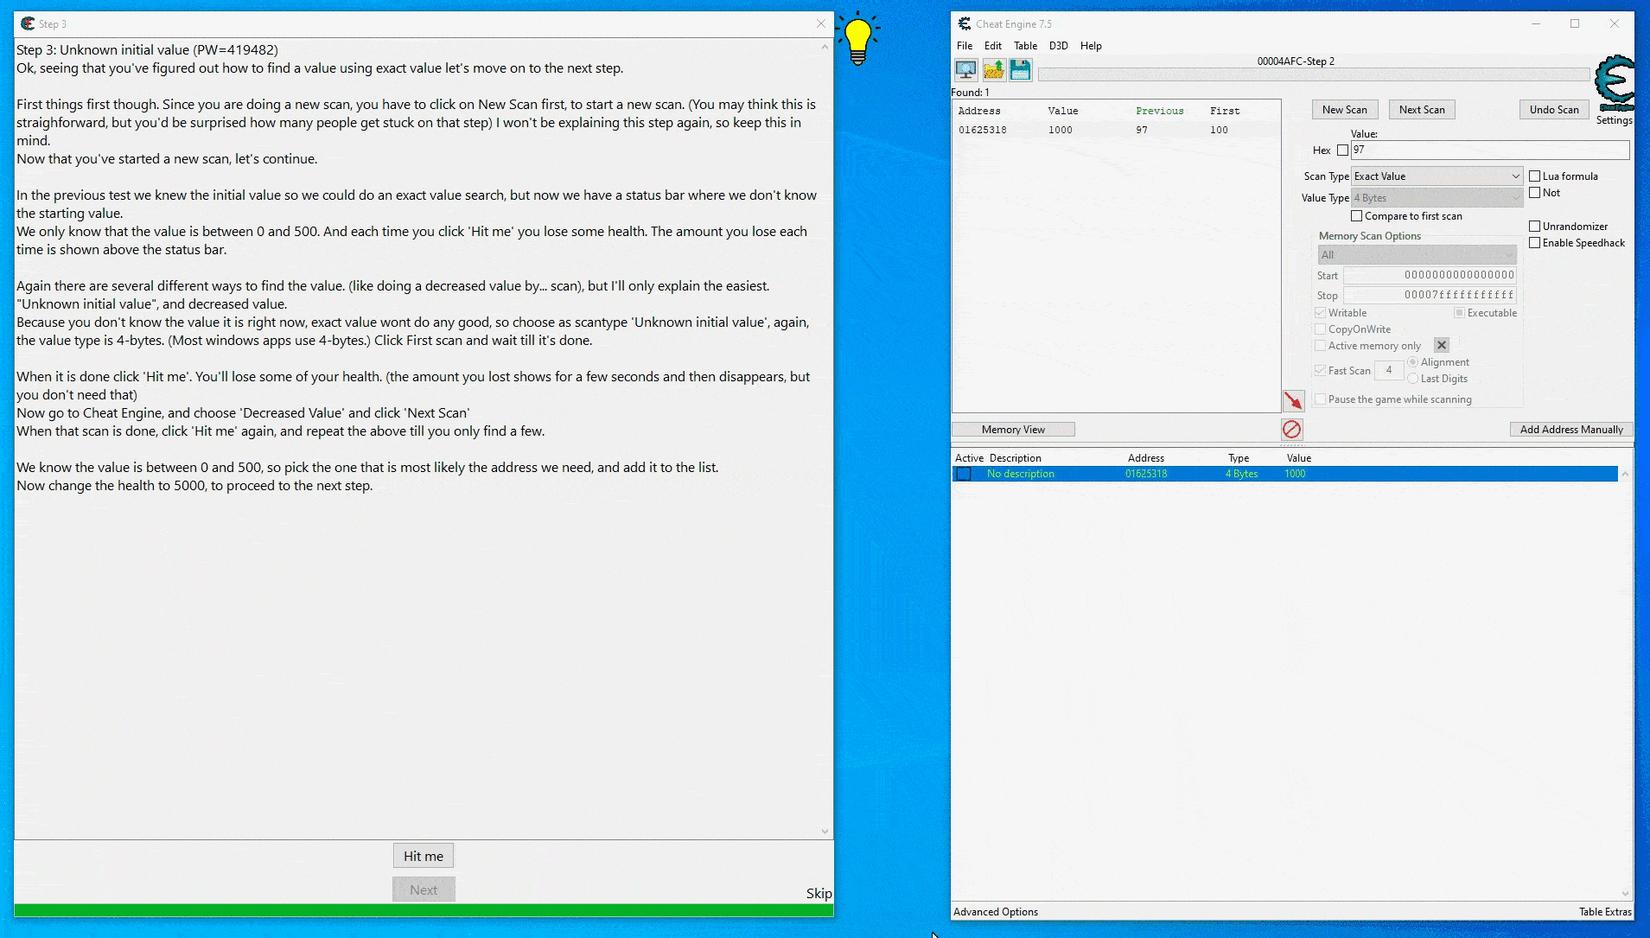Expand the Scan Type dropdown
The image size is (1650, 938).
(1436, 176)
